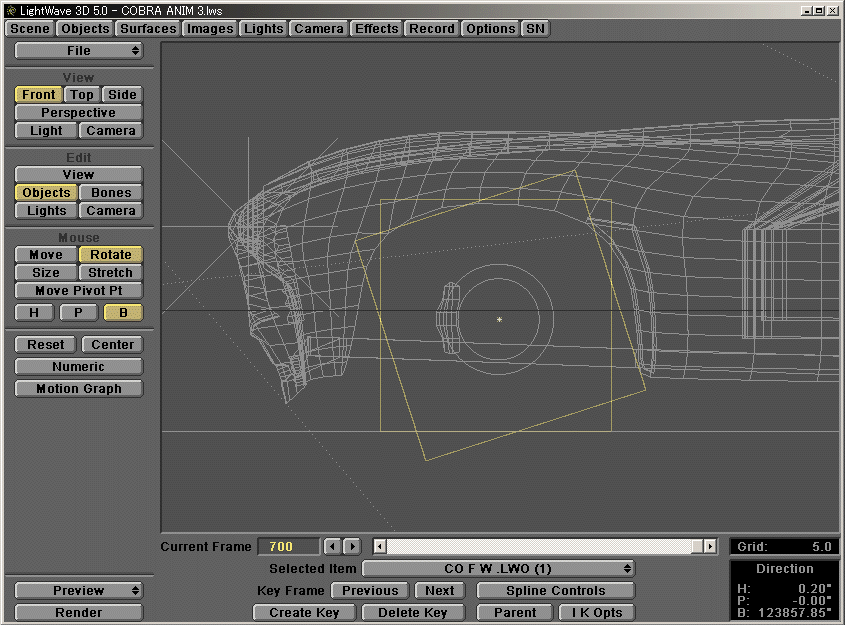Screen dimensions: 845x625
Task: Open the Effects menu
Action: pyautogui.click(x=376, y=28)
